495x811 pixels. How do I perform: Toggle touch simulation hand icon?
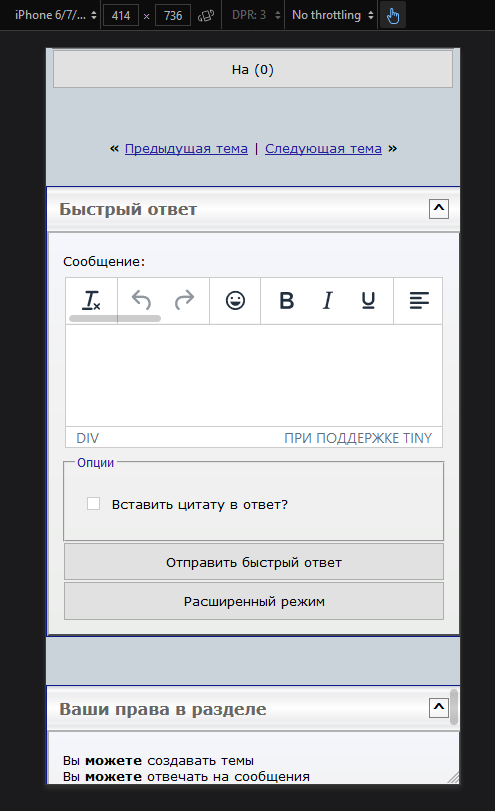(x=393, y=16)
